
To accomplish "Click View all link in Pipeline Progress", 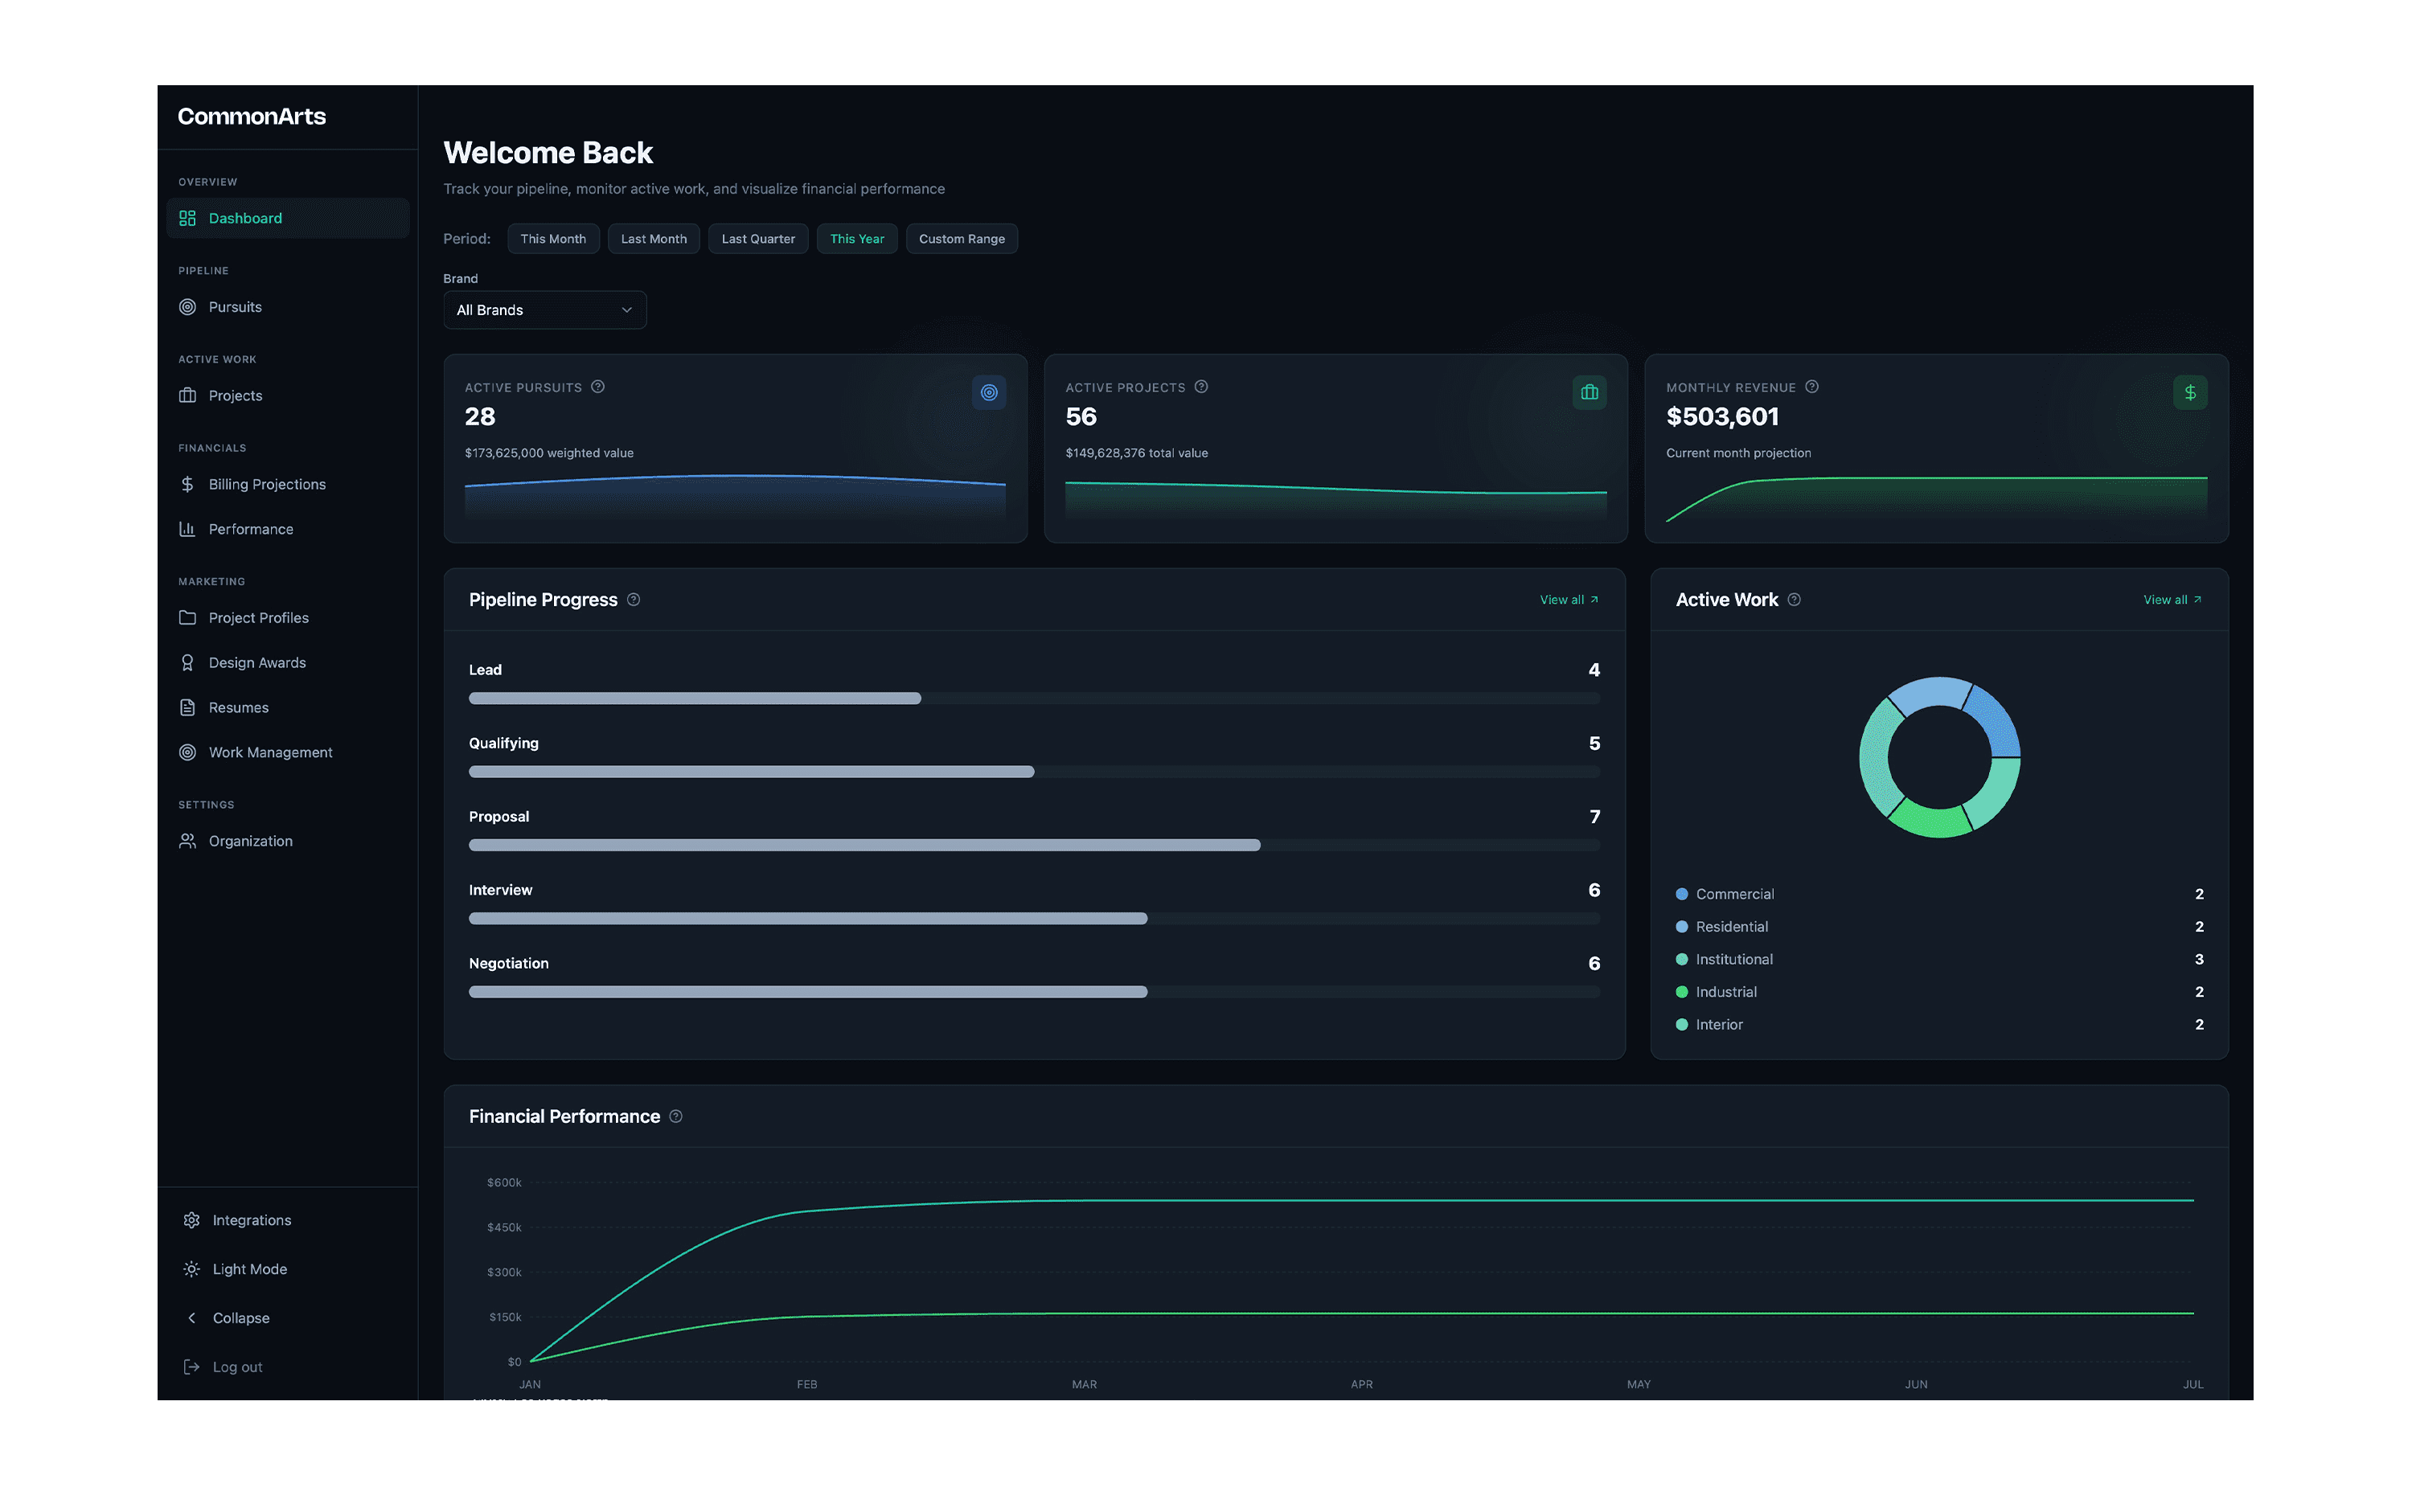I will coord(1568,600).
